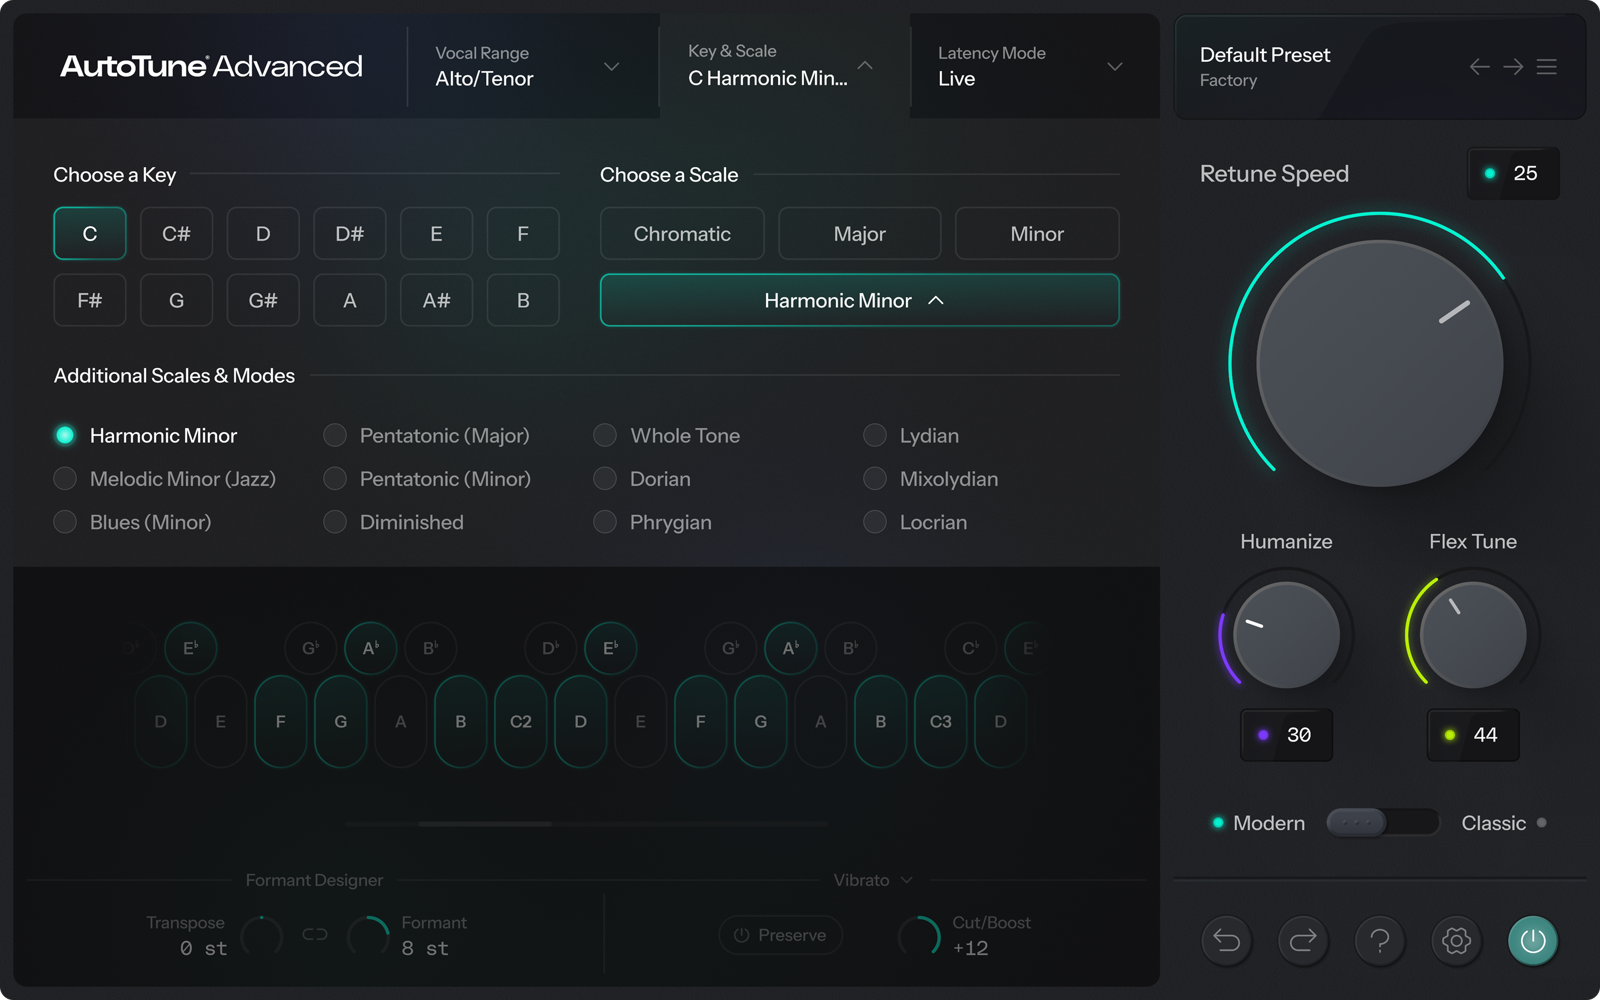
Task: Choose key F#
Action: (x=90, y=300)
